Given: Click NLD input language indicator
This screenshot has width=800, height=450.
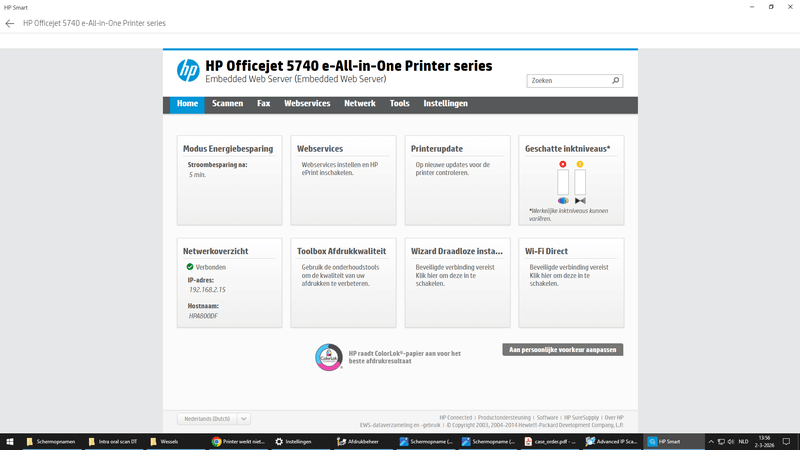Looking at the screenshot, I should pos(743,442).
